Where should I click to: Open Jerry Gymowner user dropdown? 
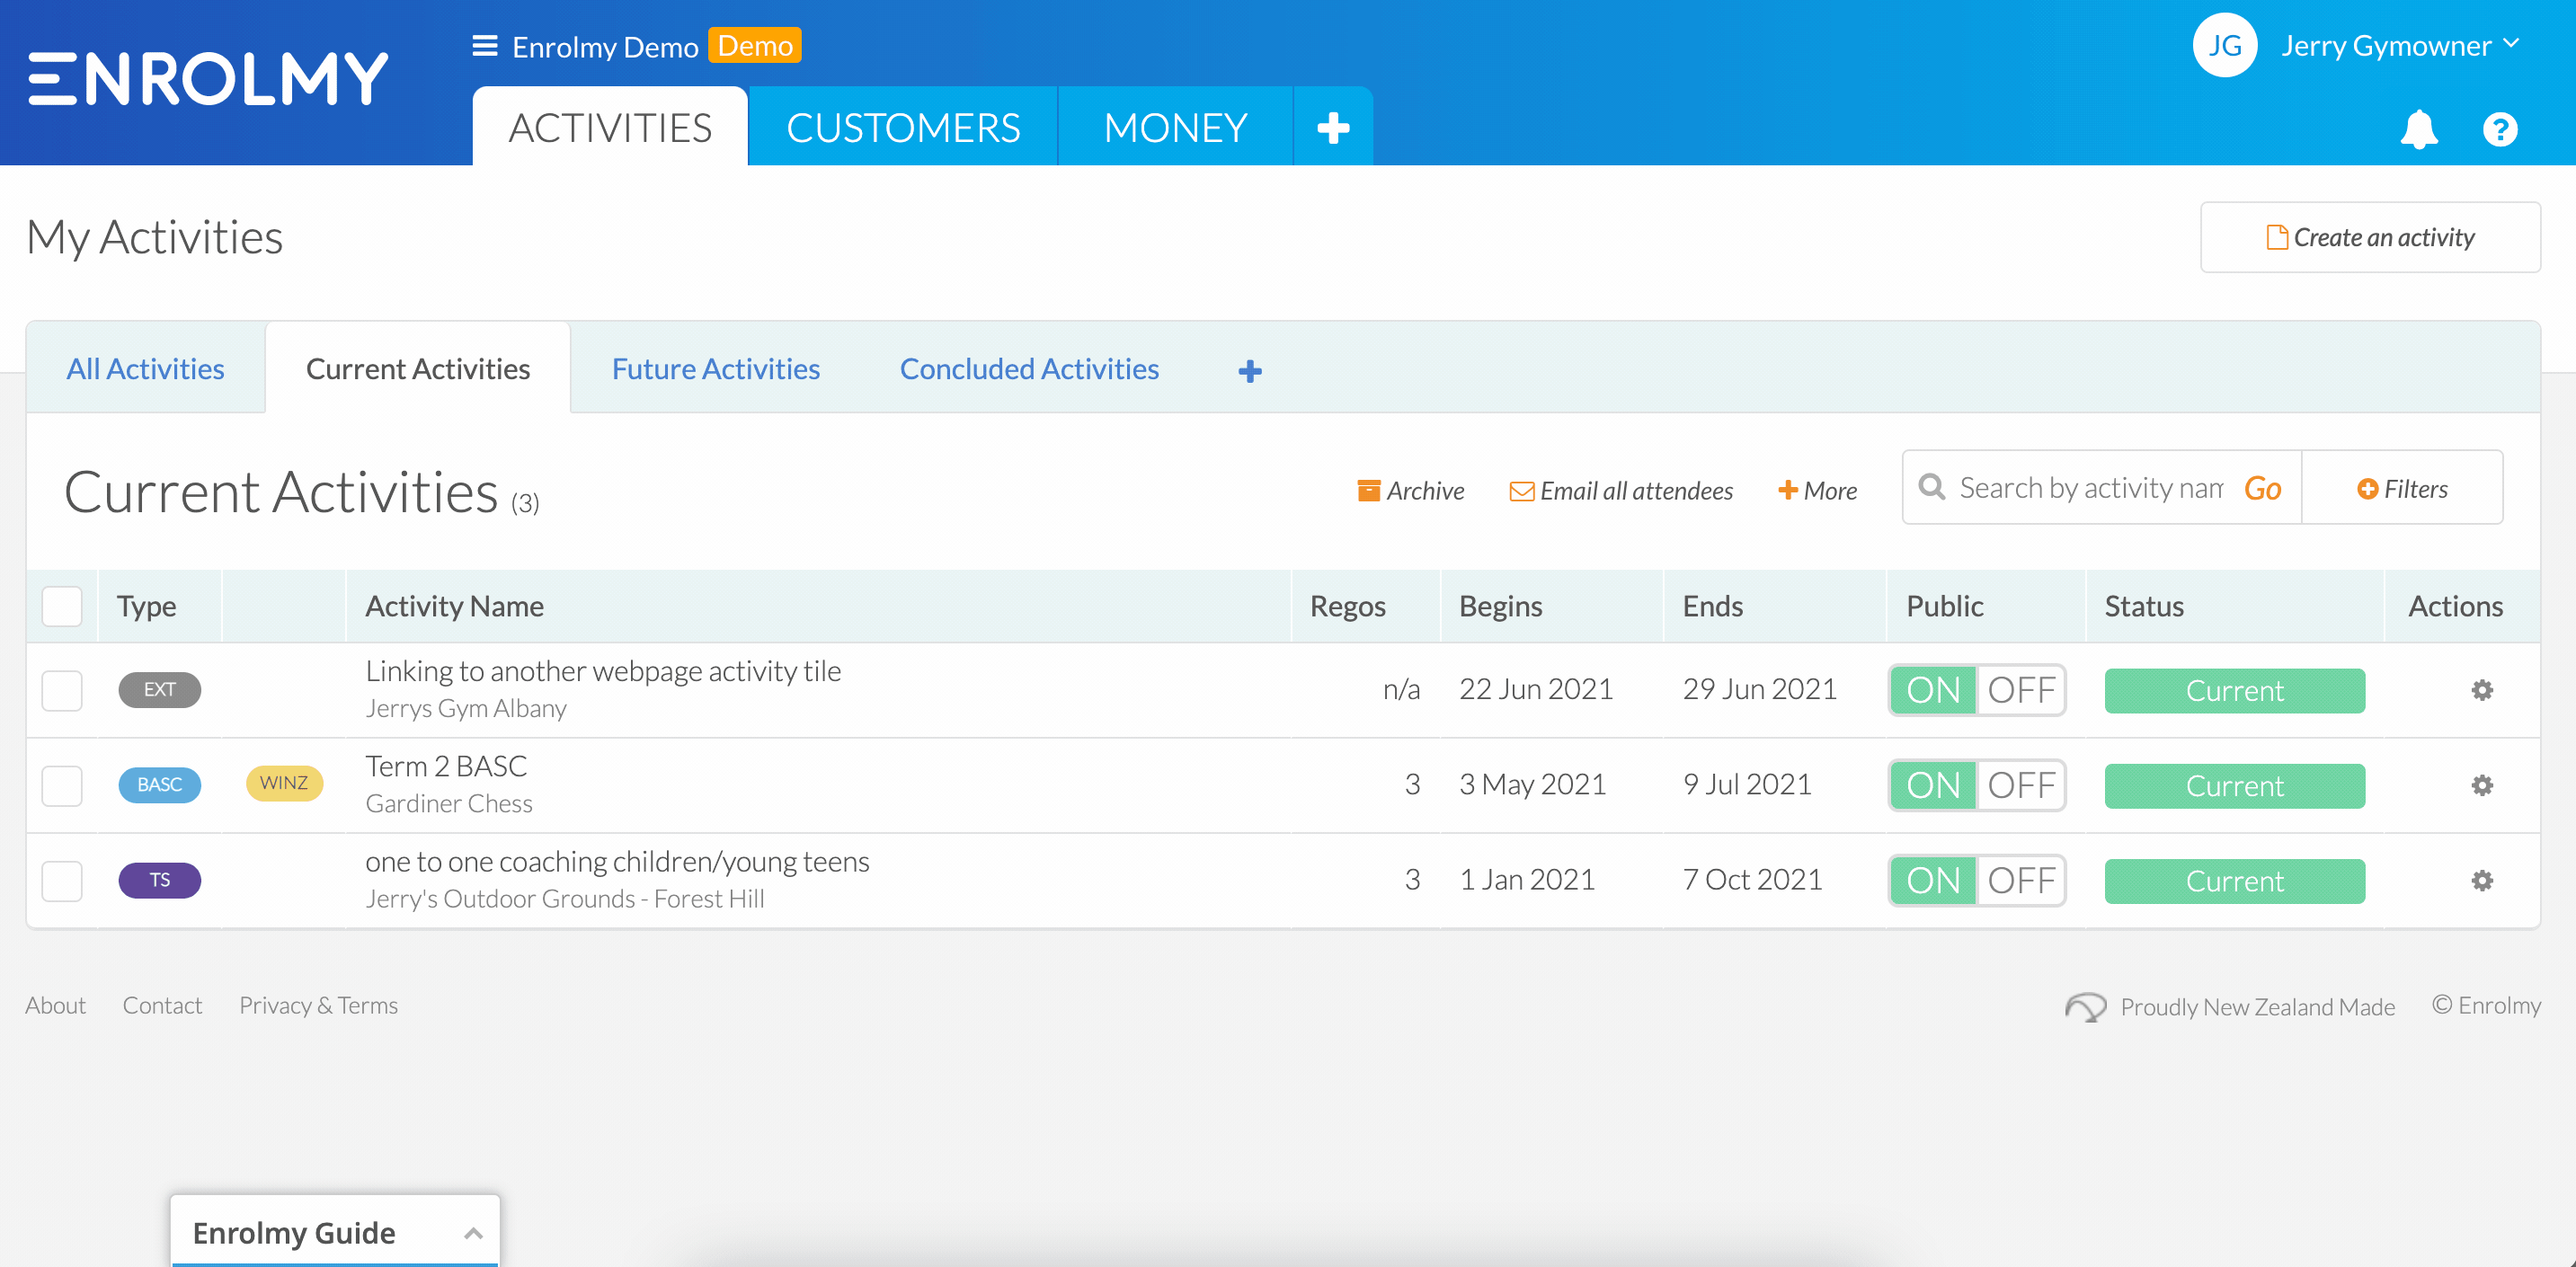pos(2400,46)
